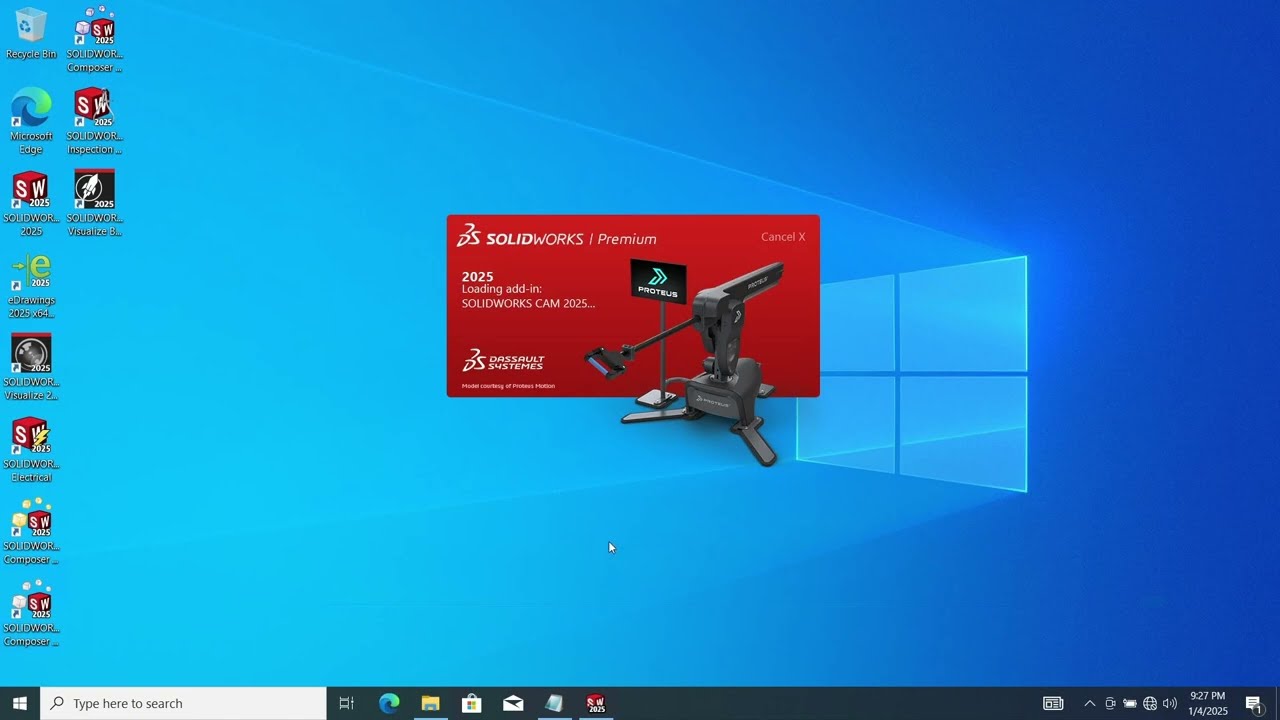The width and height of the screenshot is (1280, 720).
Task: Open the network status tray icon
Action: [x=1150, y=703]
